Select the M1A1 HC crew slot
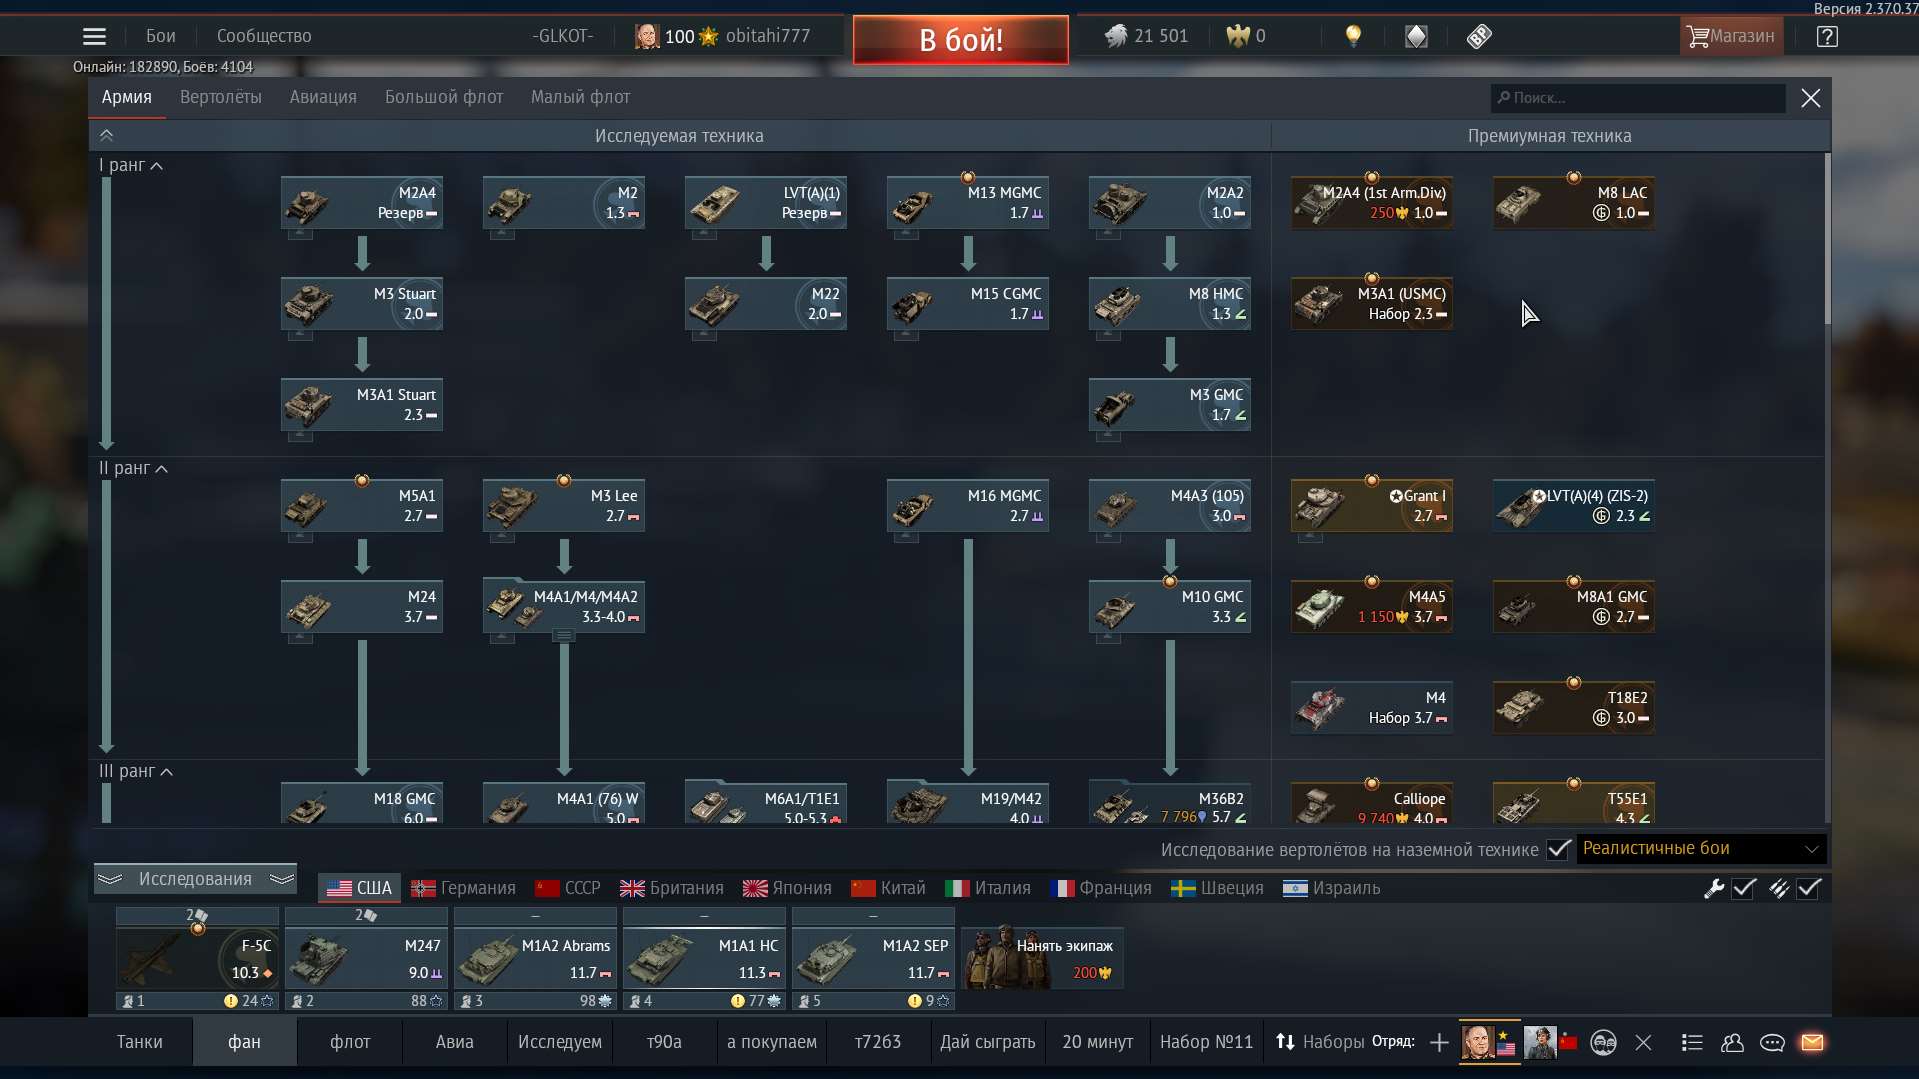The width and height of the screenshot is (1919, 1079). tap(704, 958)
